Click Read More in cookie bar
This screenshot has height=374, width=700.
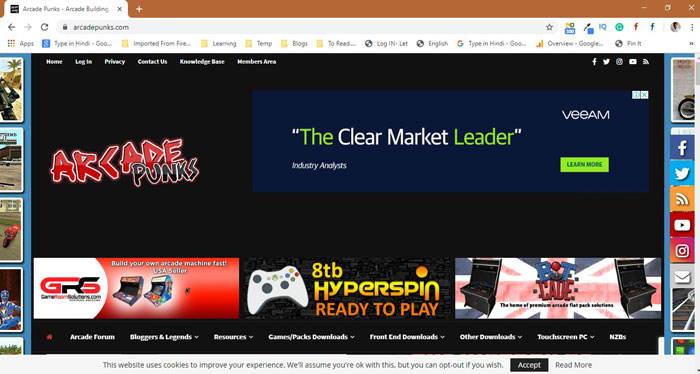(573, 365)
